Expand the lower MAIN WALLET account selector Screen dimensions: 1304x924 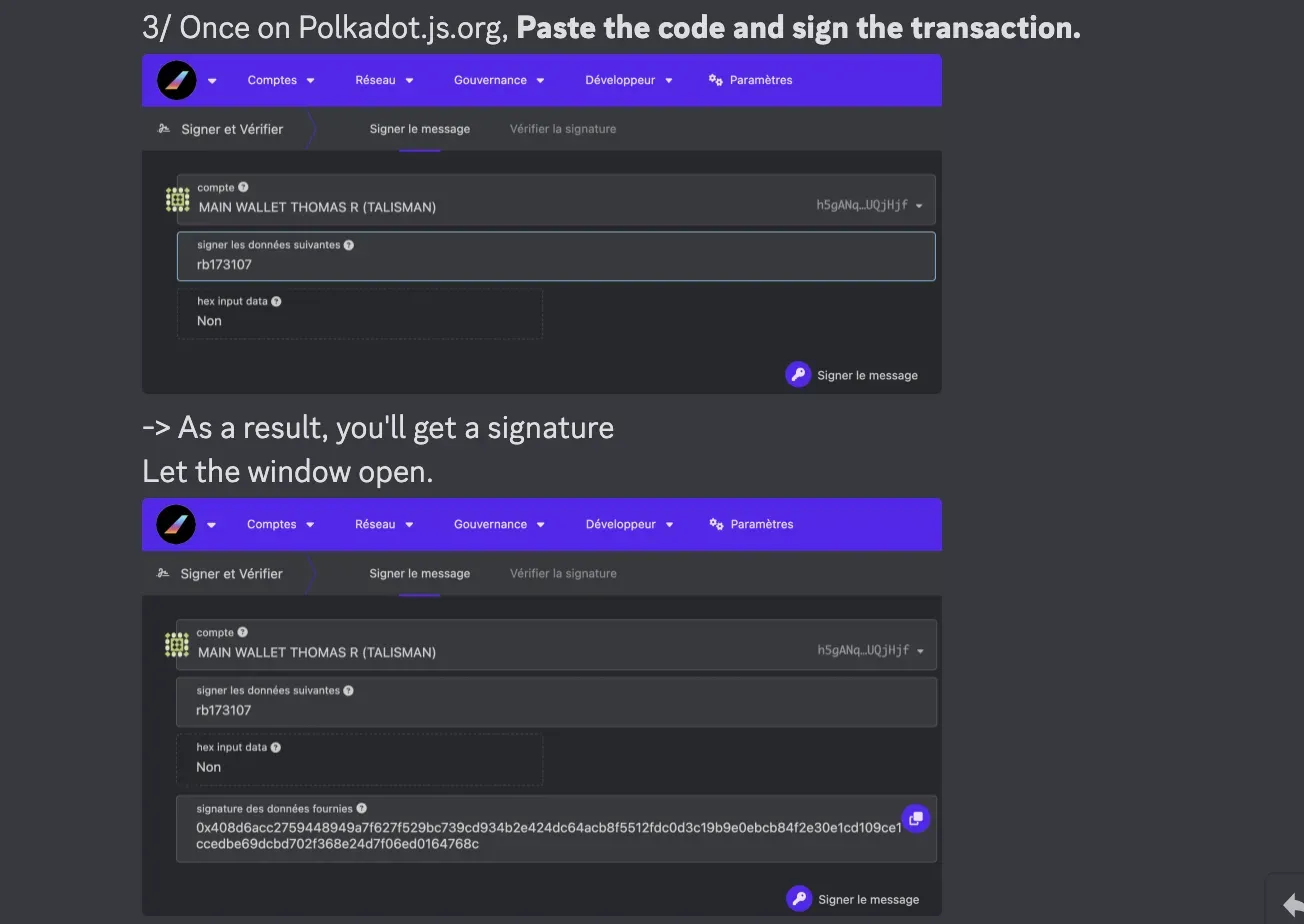[556, 644]
